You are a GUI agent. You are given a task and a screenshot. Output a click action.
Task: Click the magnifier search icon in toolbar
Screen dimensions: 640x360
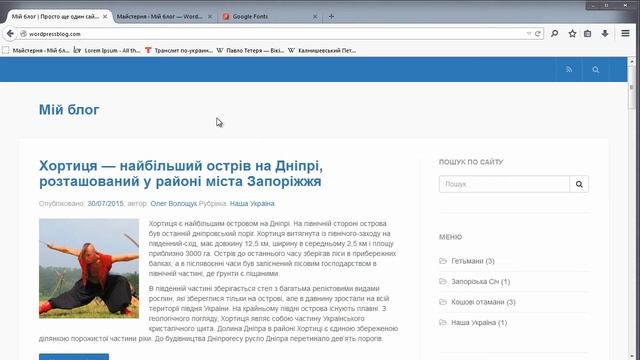pos(554,33)
